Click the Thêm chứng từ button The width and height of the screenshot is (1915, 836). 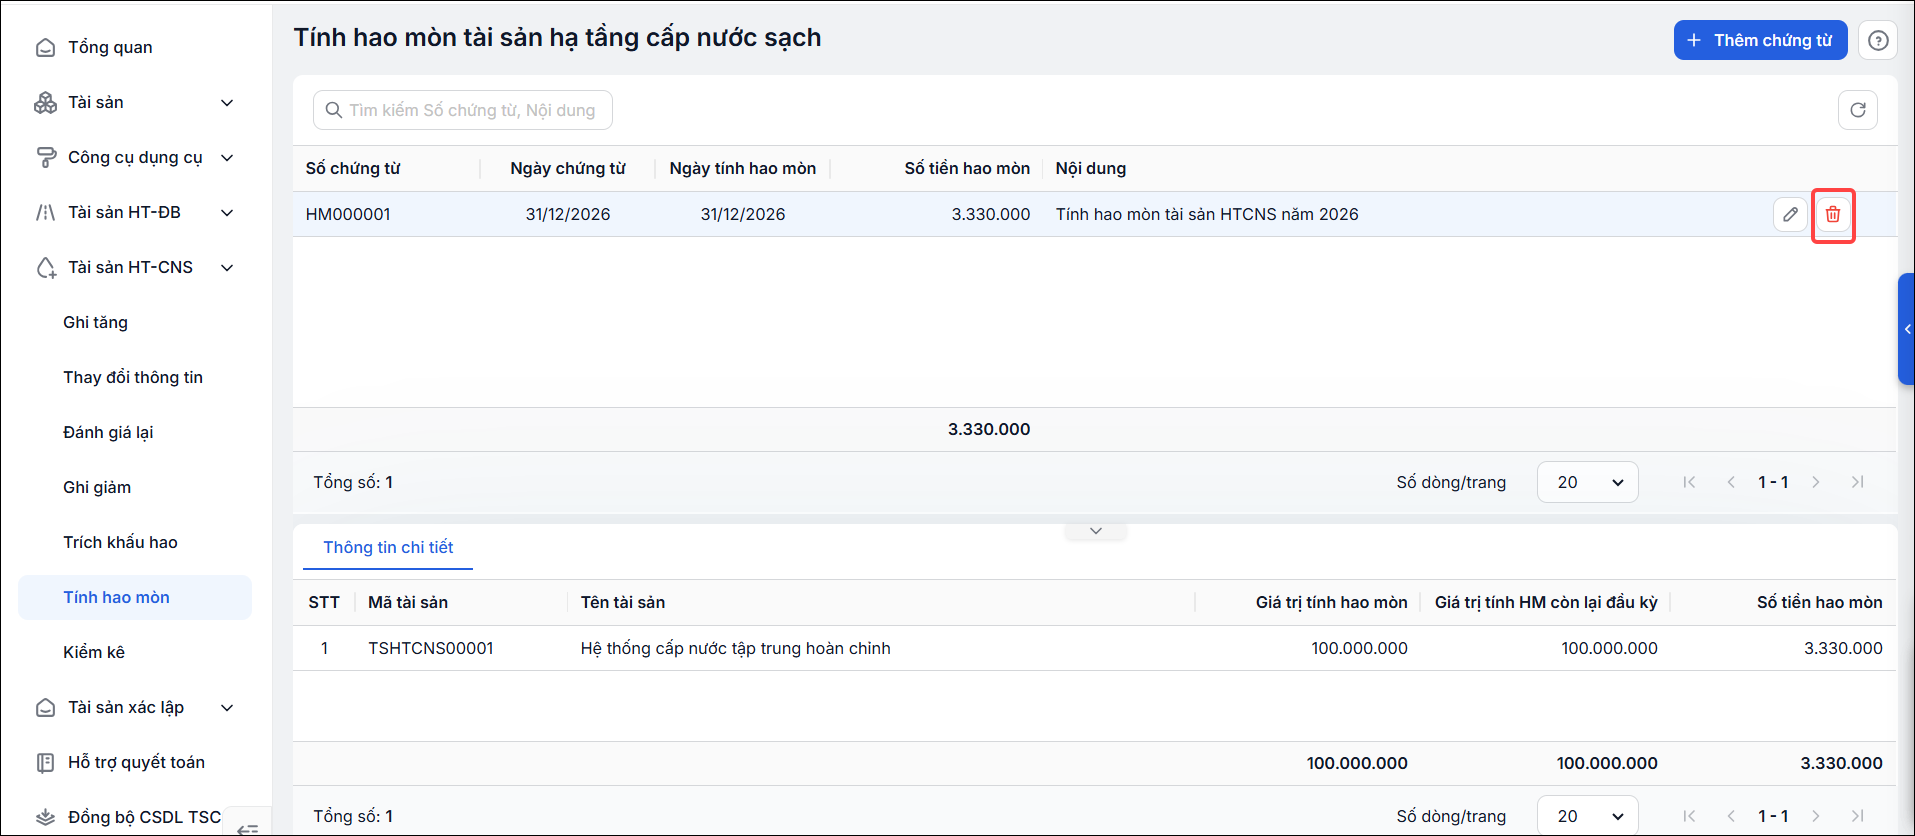[x=1760, y=41]
